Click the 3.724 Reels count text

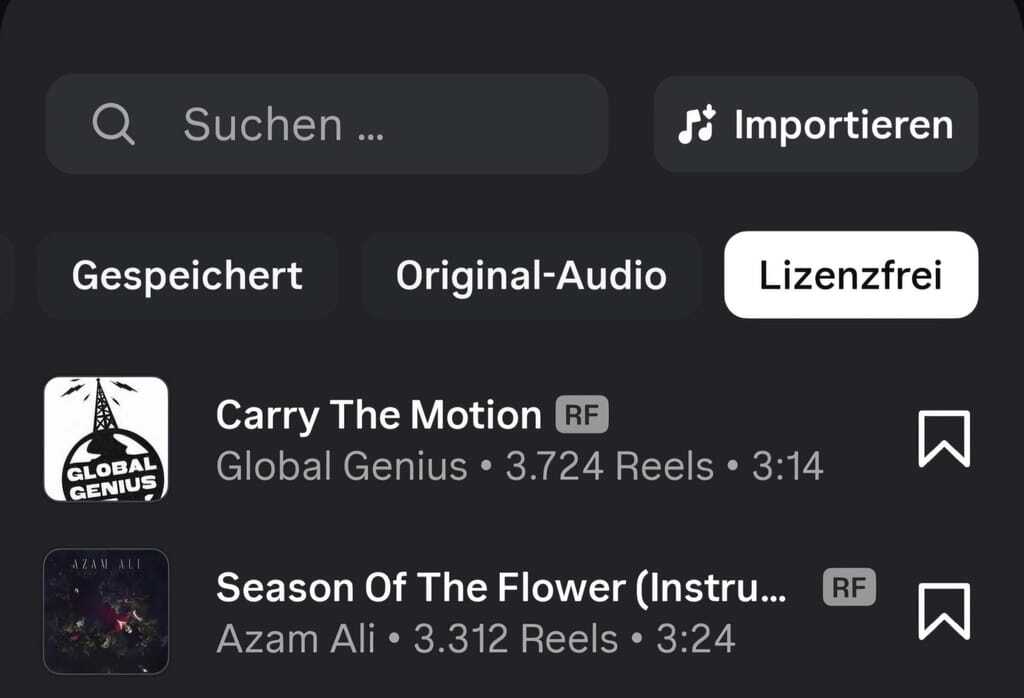pyautogui.click(x=610, y=466)
